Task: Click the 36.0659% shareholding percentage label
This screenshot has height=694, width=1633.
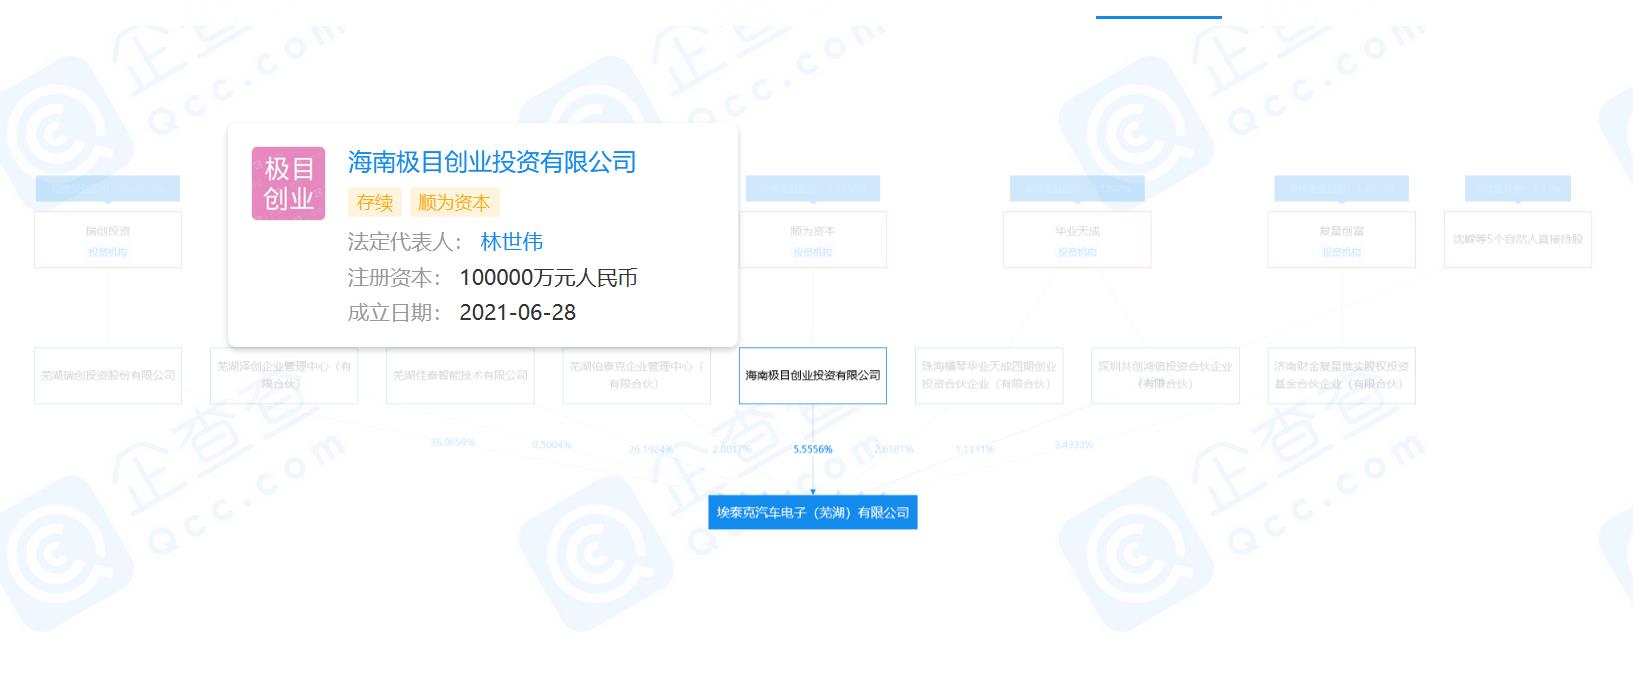Action: (x=452, y=442)
